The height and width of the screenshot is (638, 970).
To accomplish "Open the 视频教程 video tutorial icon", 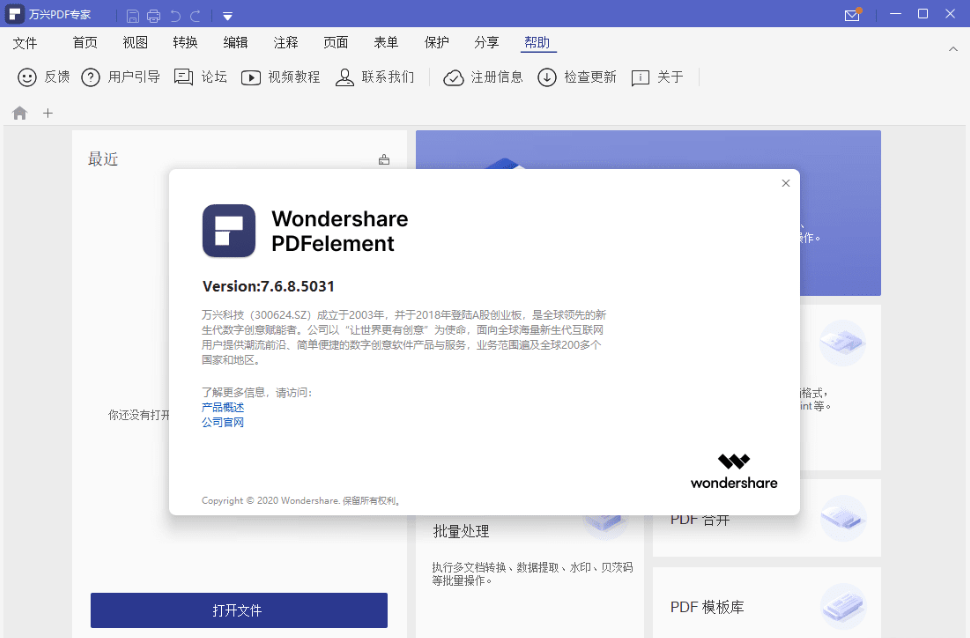I will pos(251,77).
